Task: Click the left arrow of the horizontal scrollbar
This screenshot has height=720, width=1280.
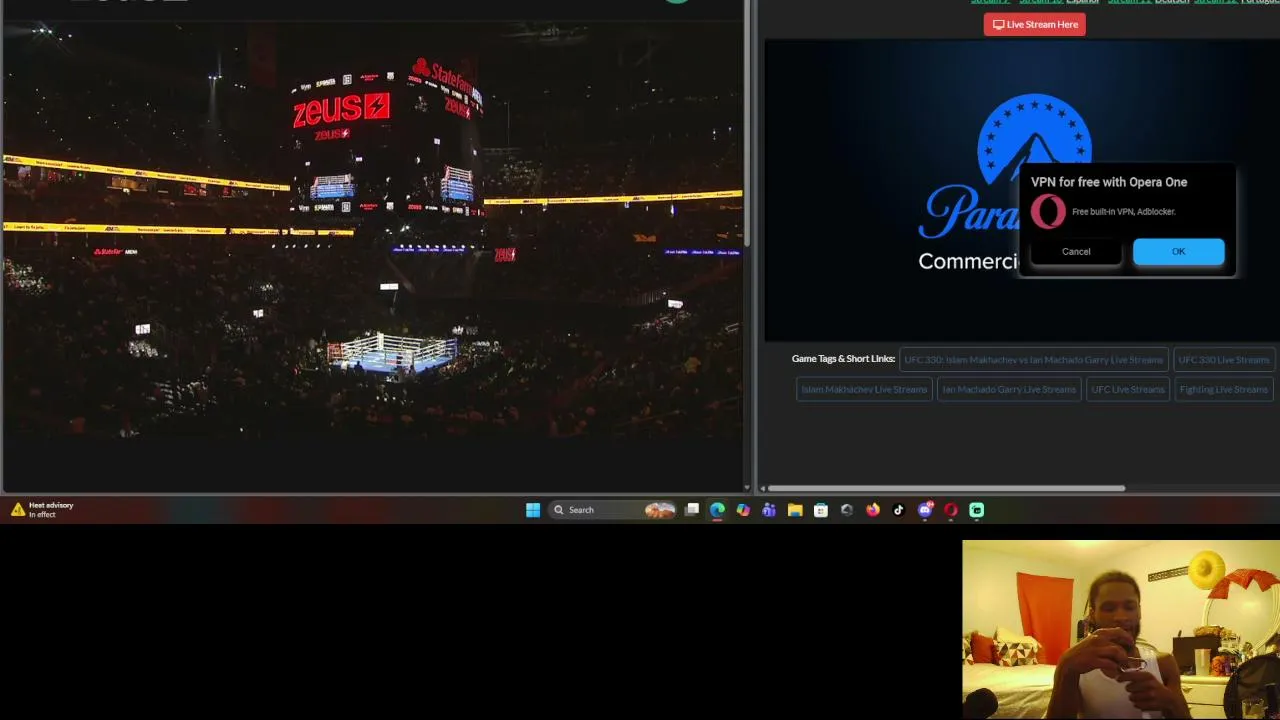Action: point(763,488)
